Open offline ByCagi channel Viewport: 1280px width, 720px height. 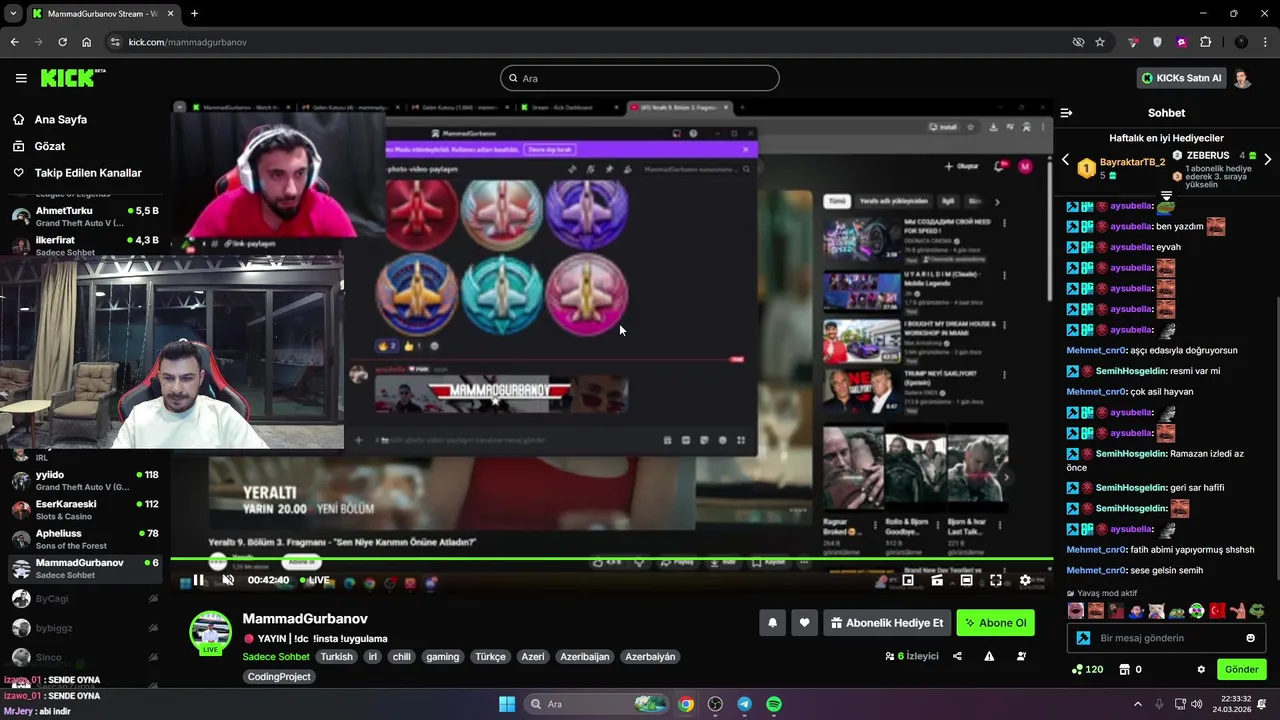coord(85,598)
